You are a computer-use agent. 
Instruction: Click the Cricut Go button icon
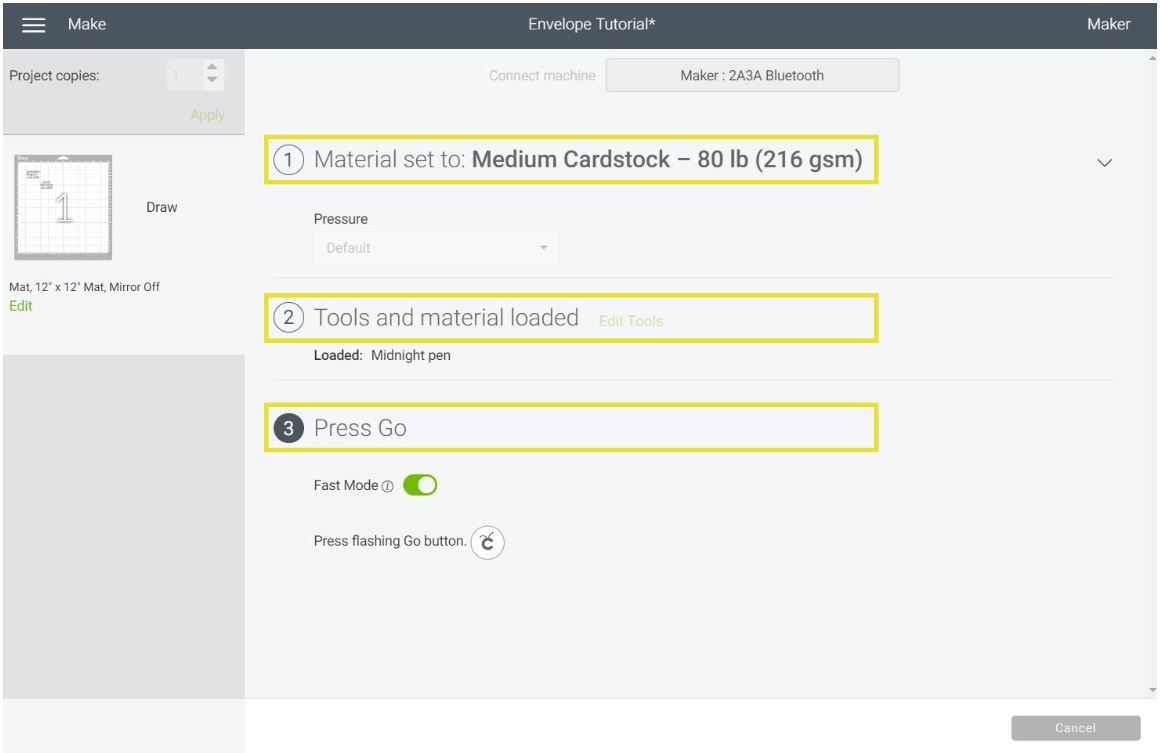pos(488,542)
